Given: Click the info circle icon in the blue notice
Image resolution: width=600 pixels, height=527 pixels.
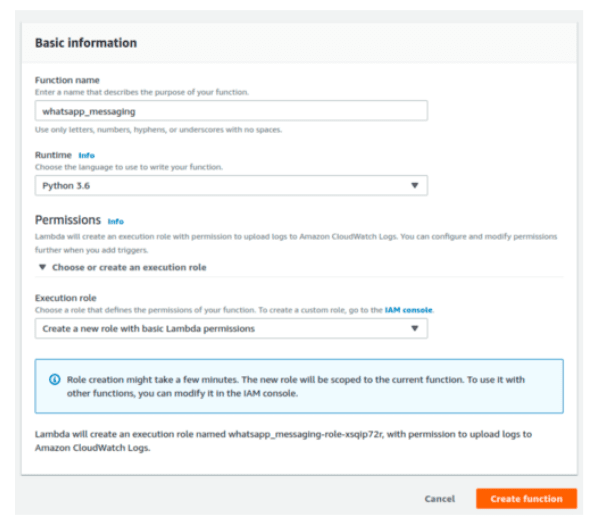Looking at the screenshot, I should tap(55, 380).
